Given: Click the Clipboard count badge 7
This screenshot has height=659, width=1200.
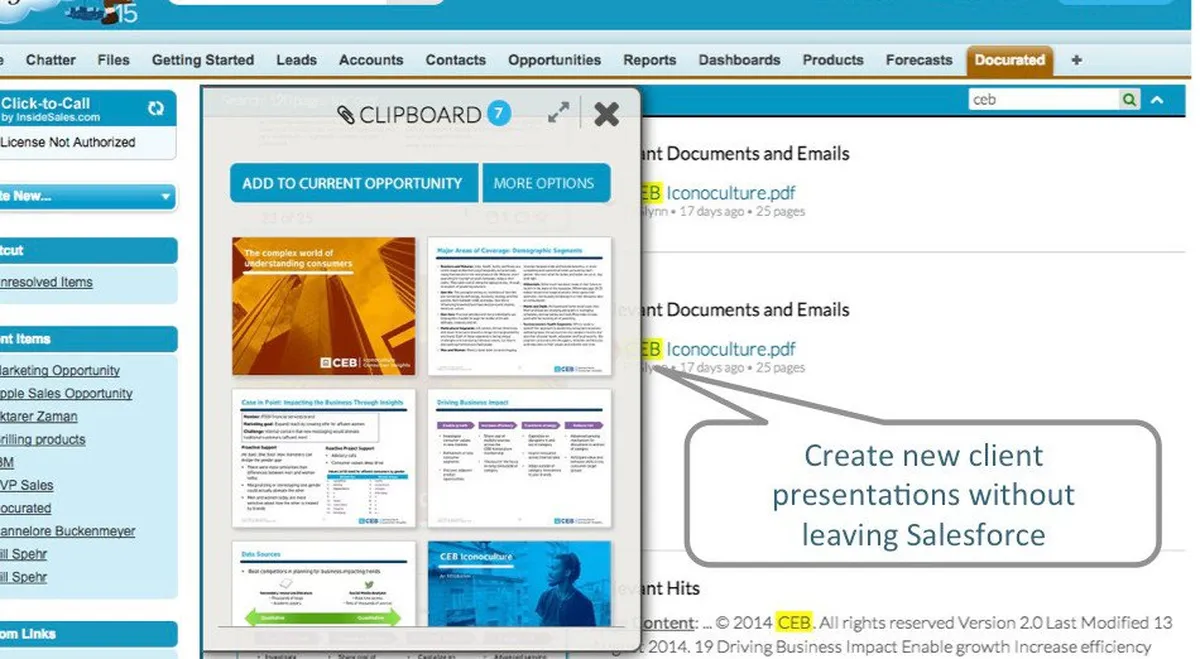Looking at the screenshot, I should (499, 114).
